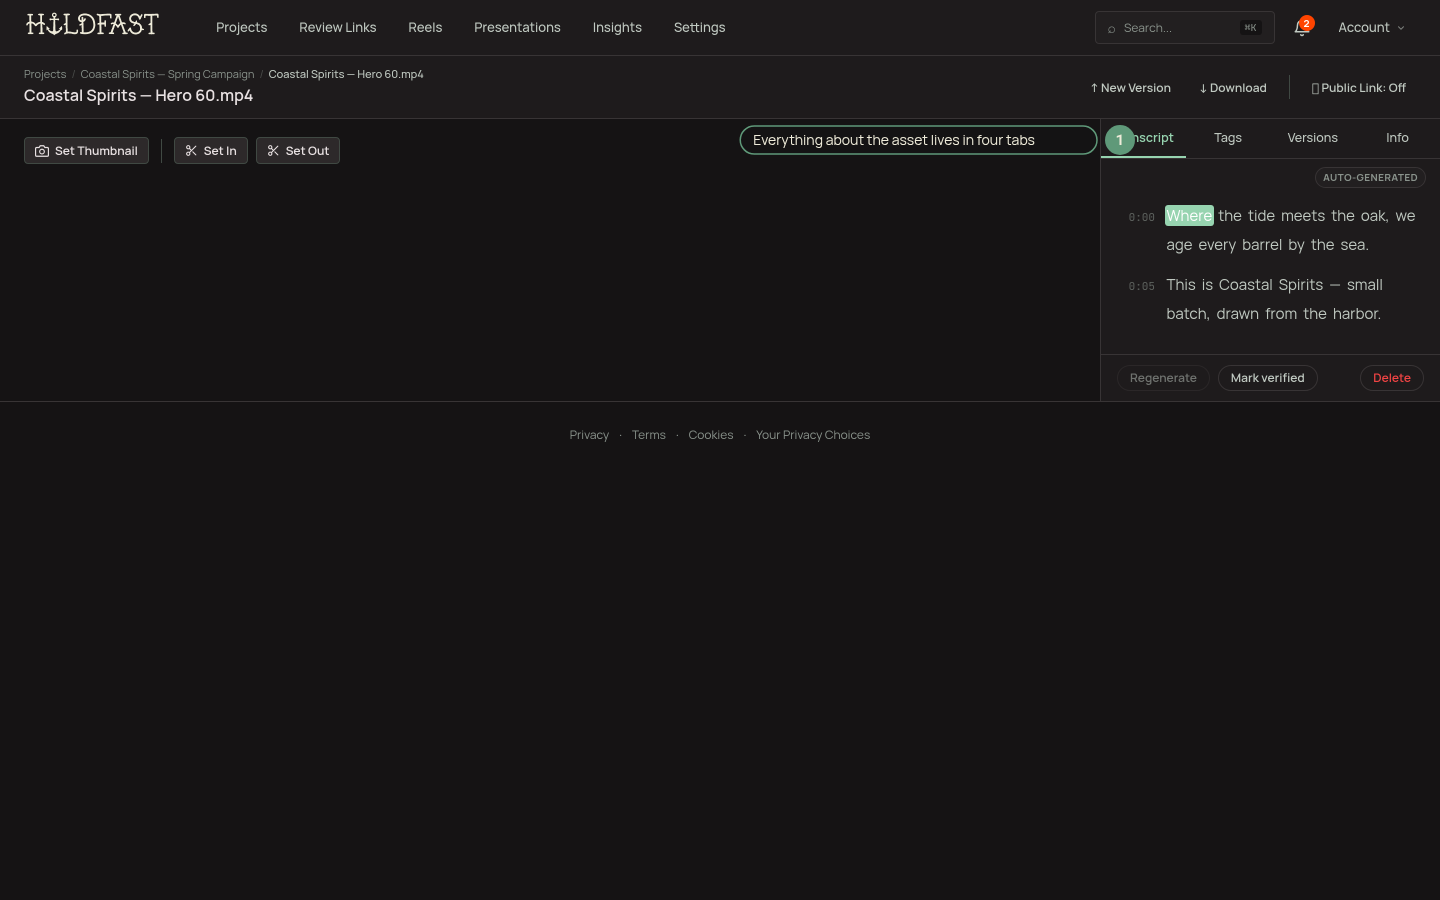Open the Privacy footer link

(589, 435)
